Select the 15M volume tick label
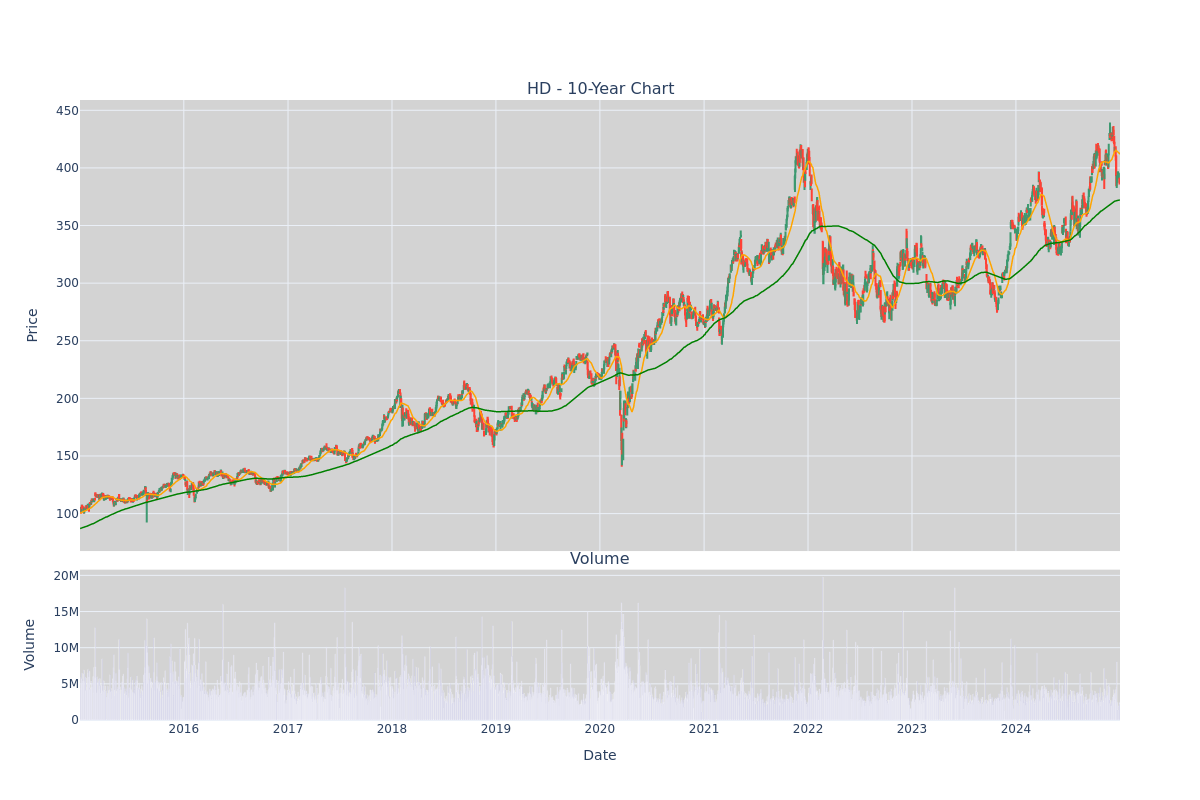 pos(66,612)
